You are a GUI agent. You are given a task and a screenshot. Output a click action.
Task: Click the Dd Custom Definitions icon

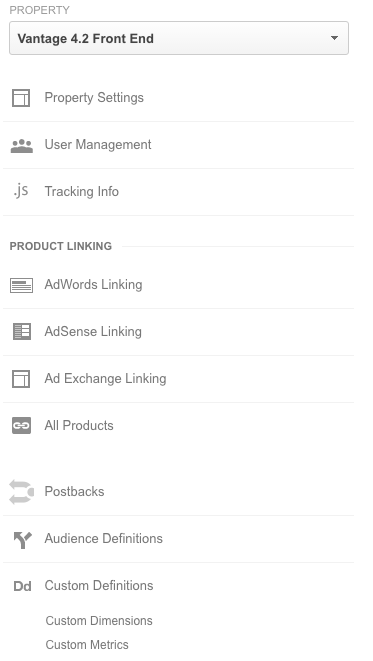[22, 586]
